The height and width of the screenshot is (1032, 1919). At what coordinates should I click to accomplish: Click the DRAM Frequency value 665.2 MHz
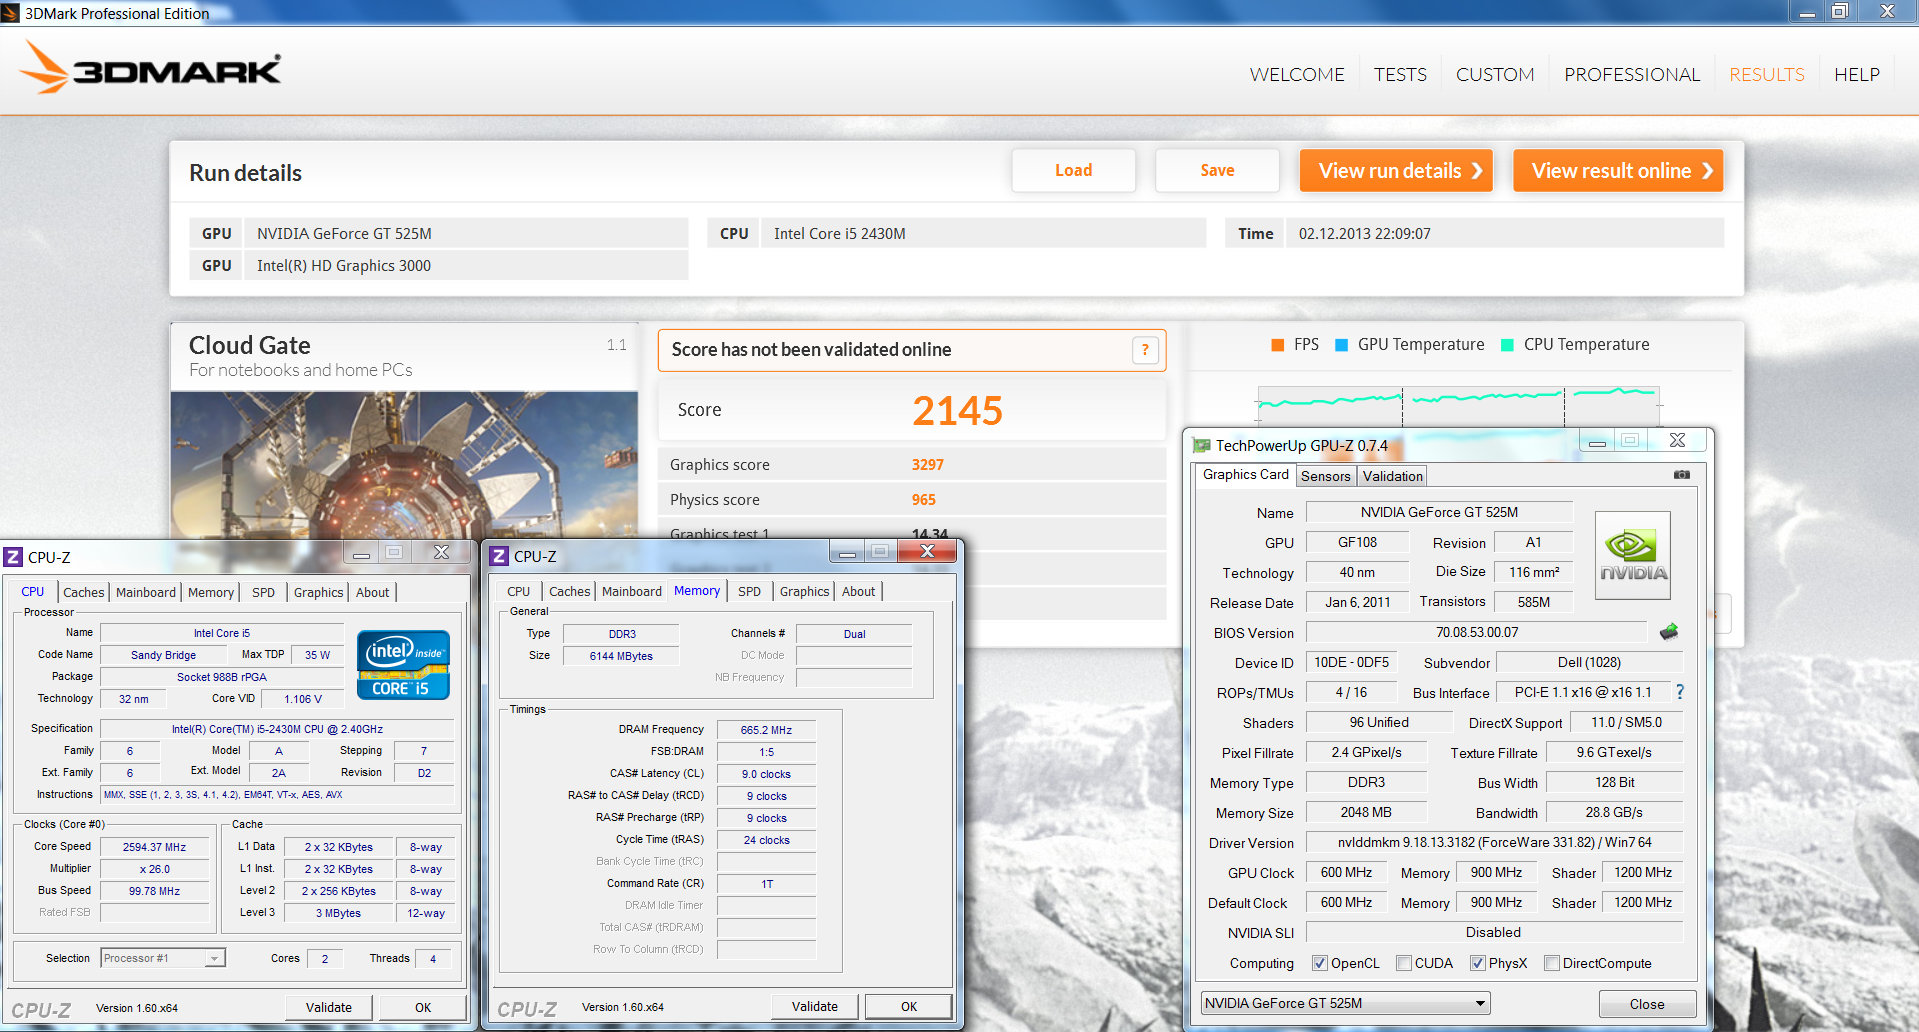click(x=766, y=730)
